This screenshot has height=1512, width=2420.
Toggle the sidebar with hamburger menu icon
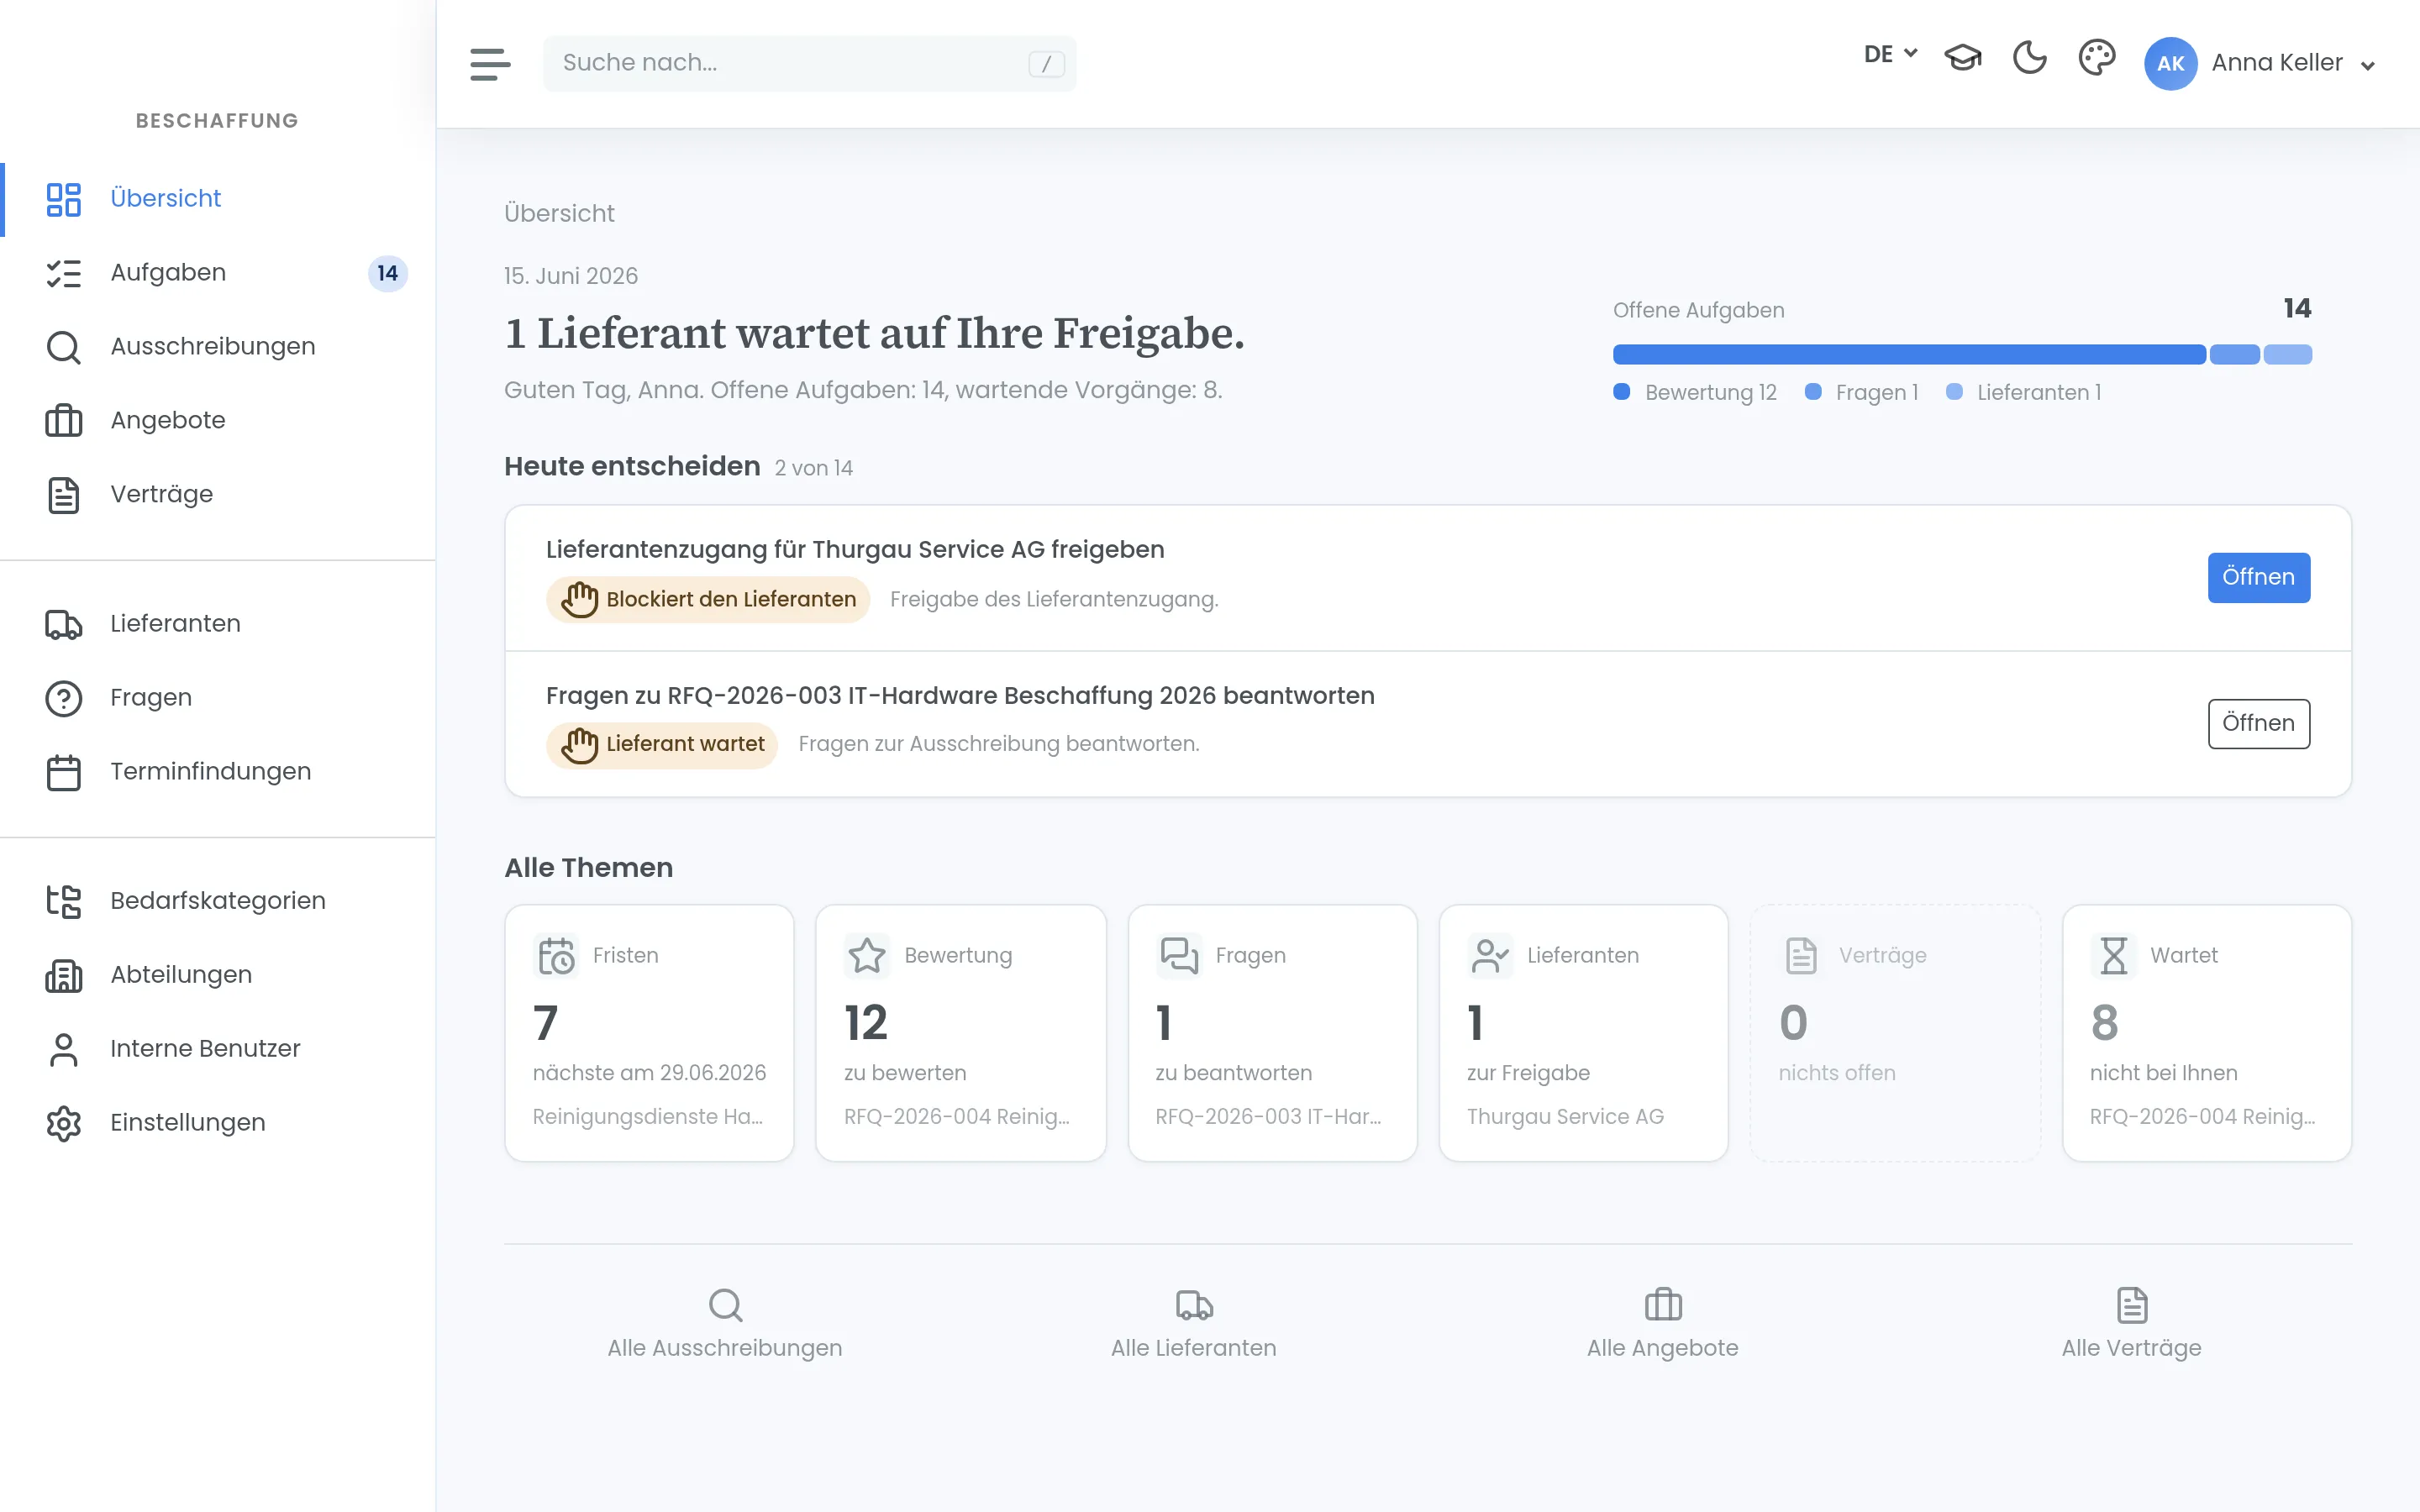point(490,64)
